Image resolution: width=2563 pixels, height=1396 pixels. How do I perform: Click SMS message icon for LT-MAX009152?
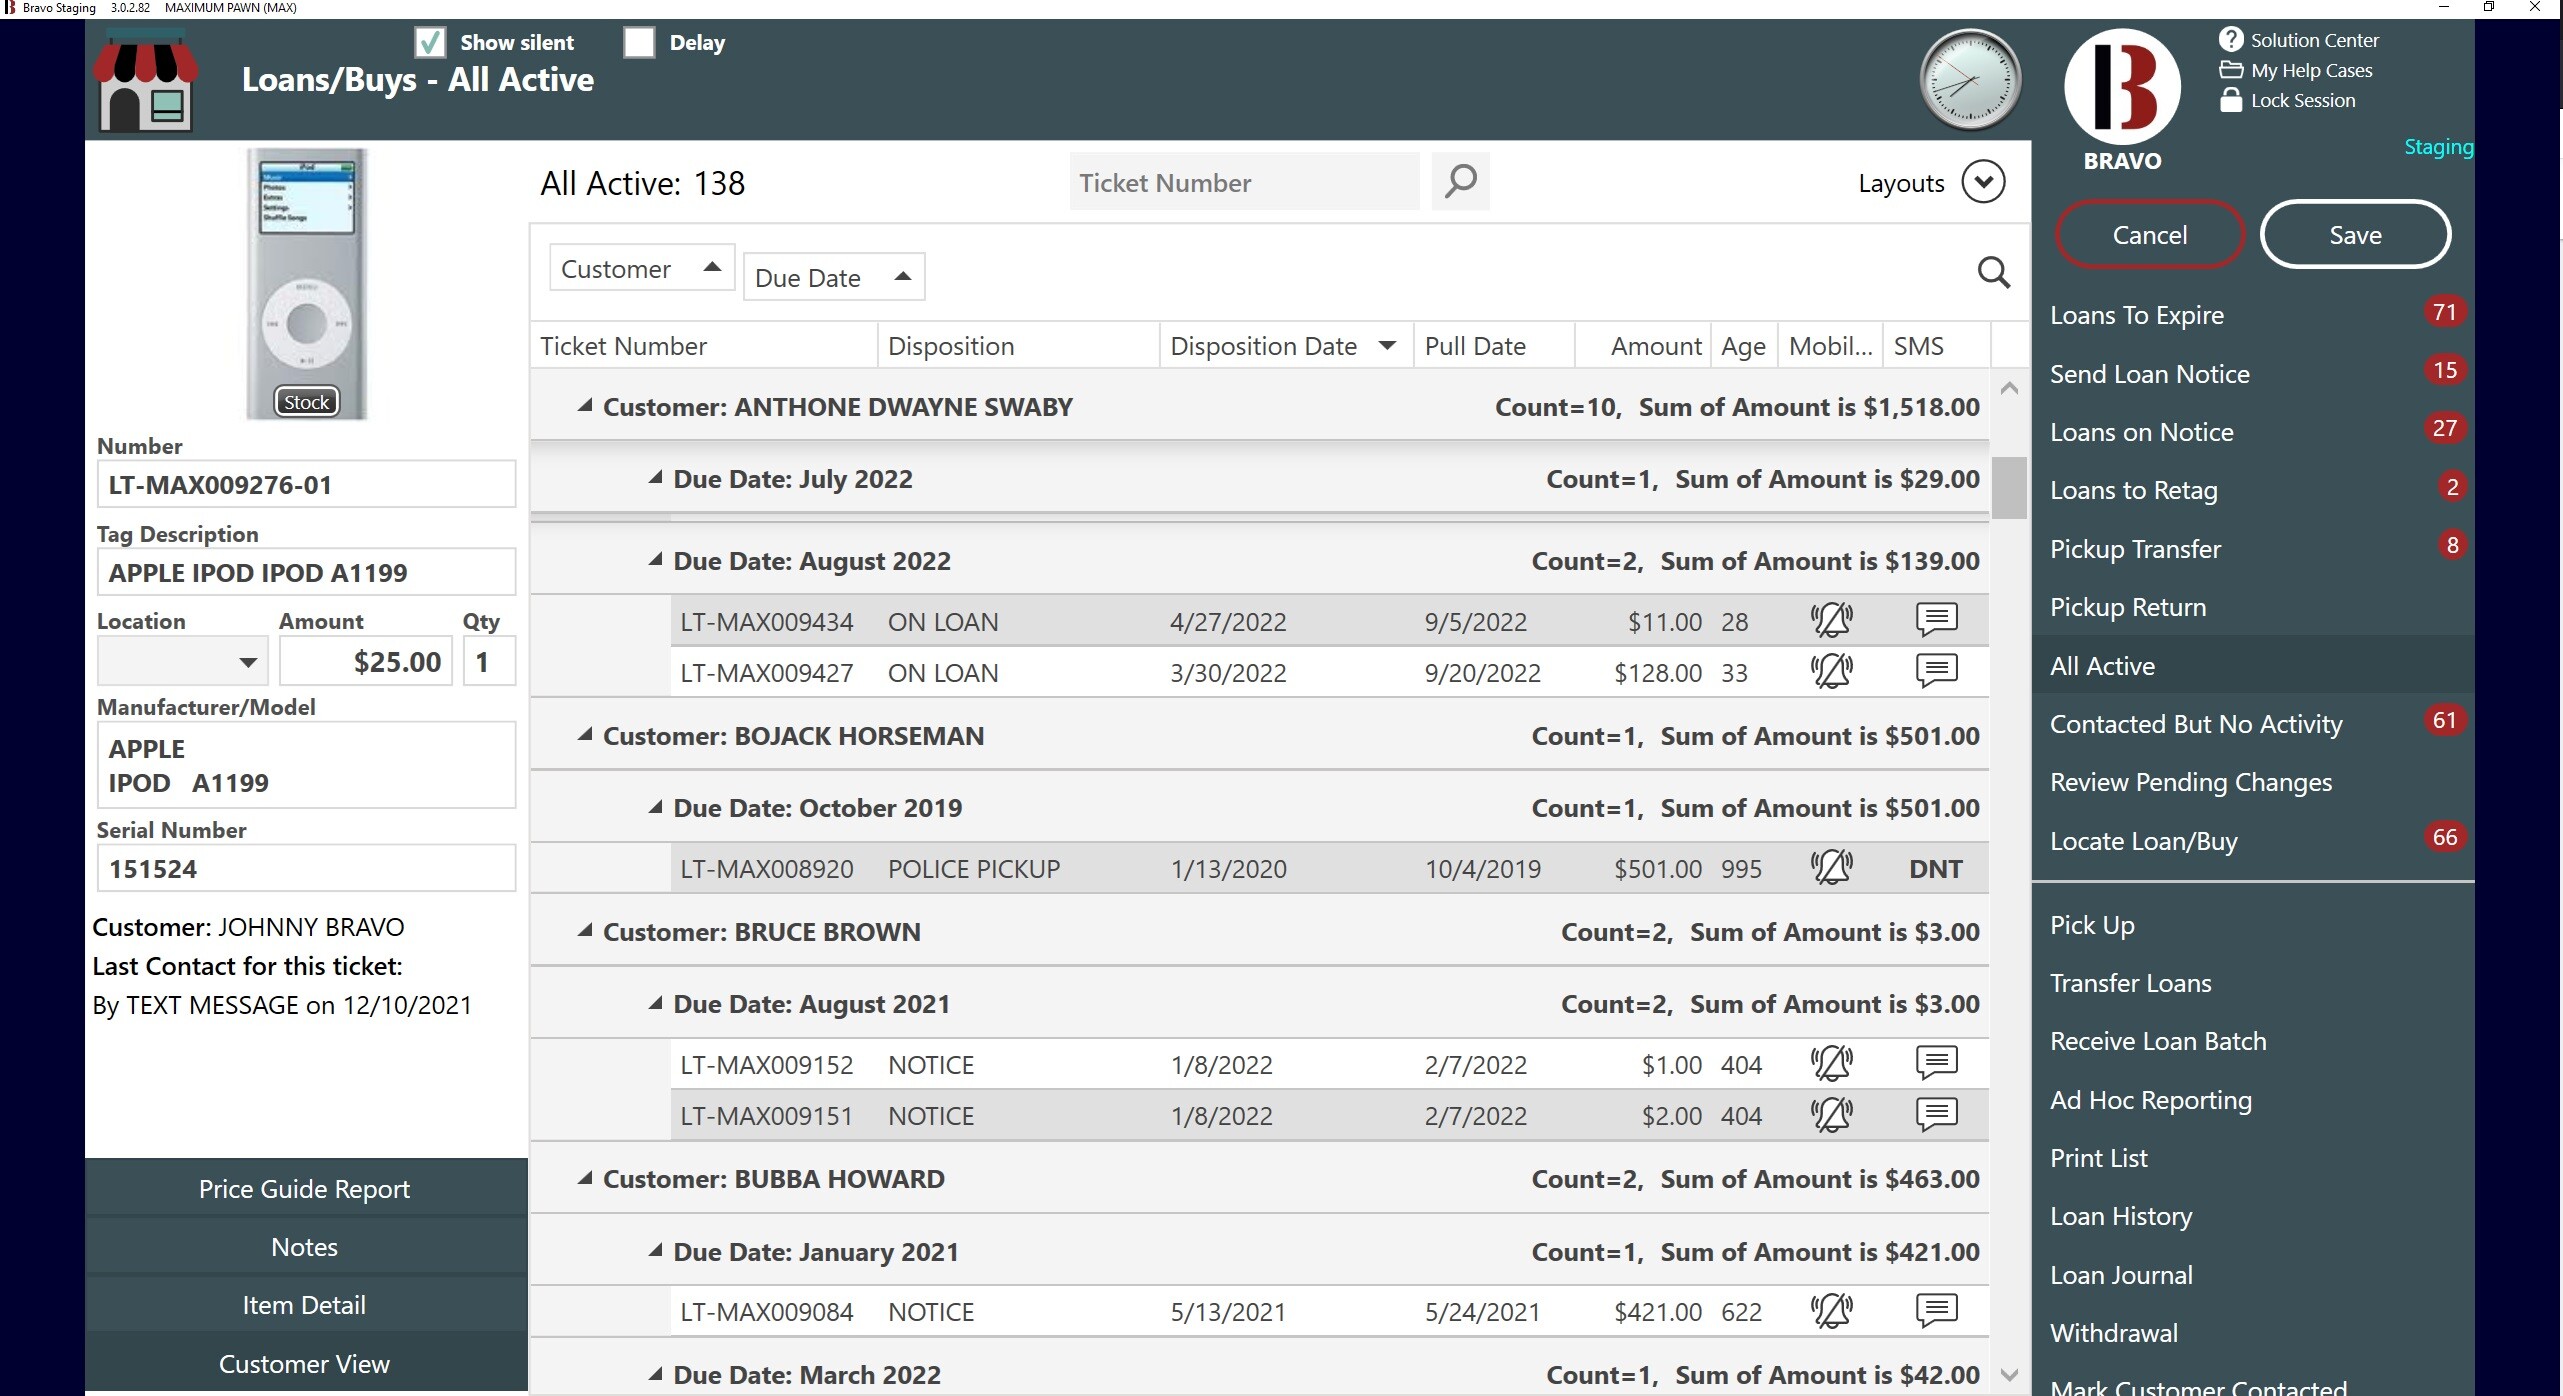(1936, 1063)
